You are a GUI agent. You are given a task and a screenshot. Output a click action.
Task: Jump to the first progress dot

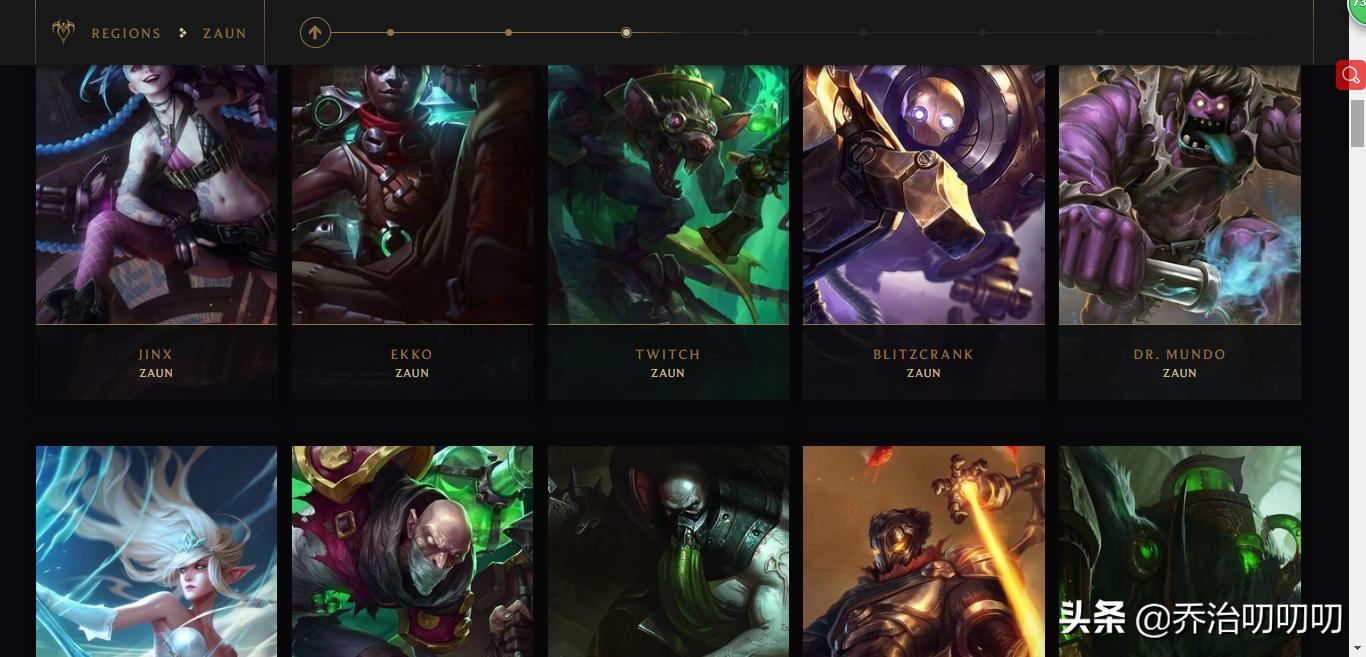[390, 33]
